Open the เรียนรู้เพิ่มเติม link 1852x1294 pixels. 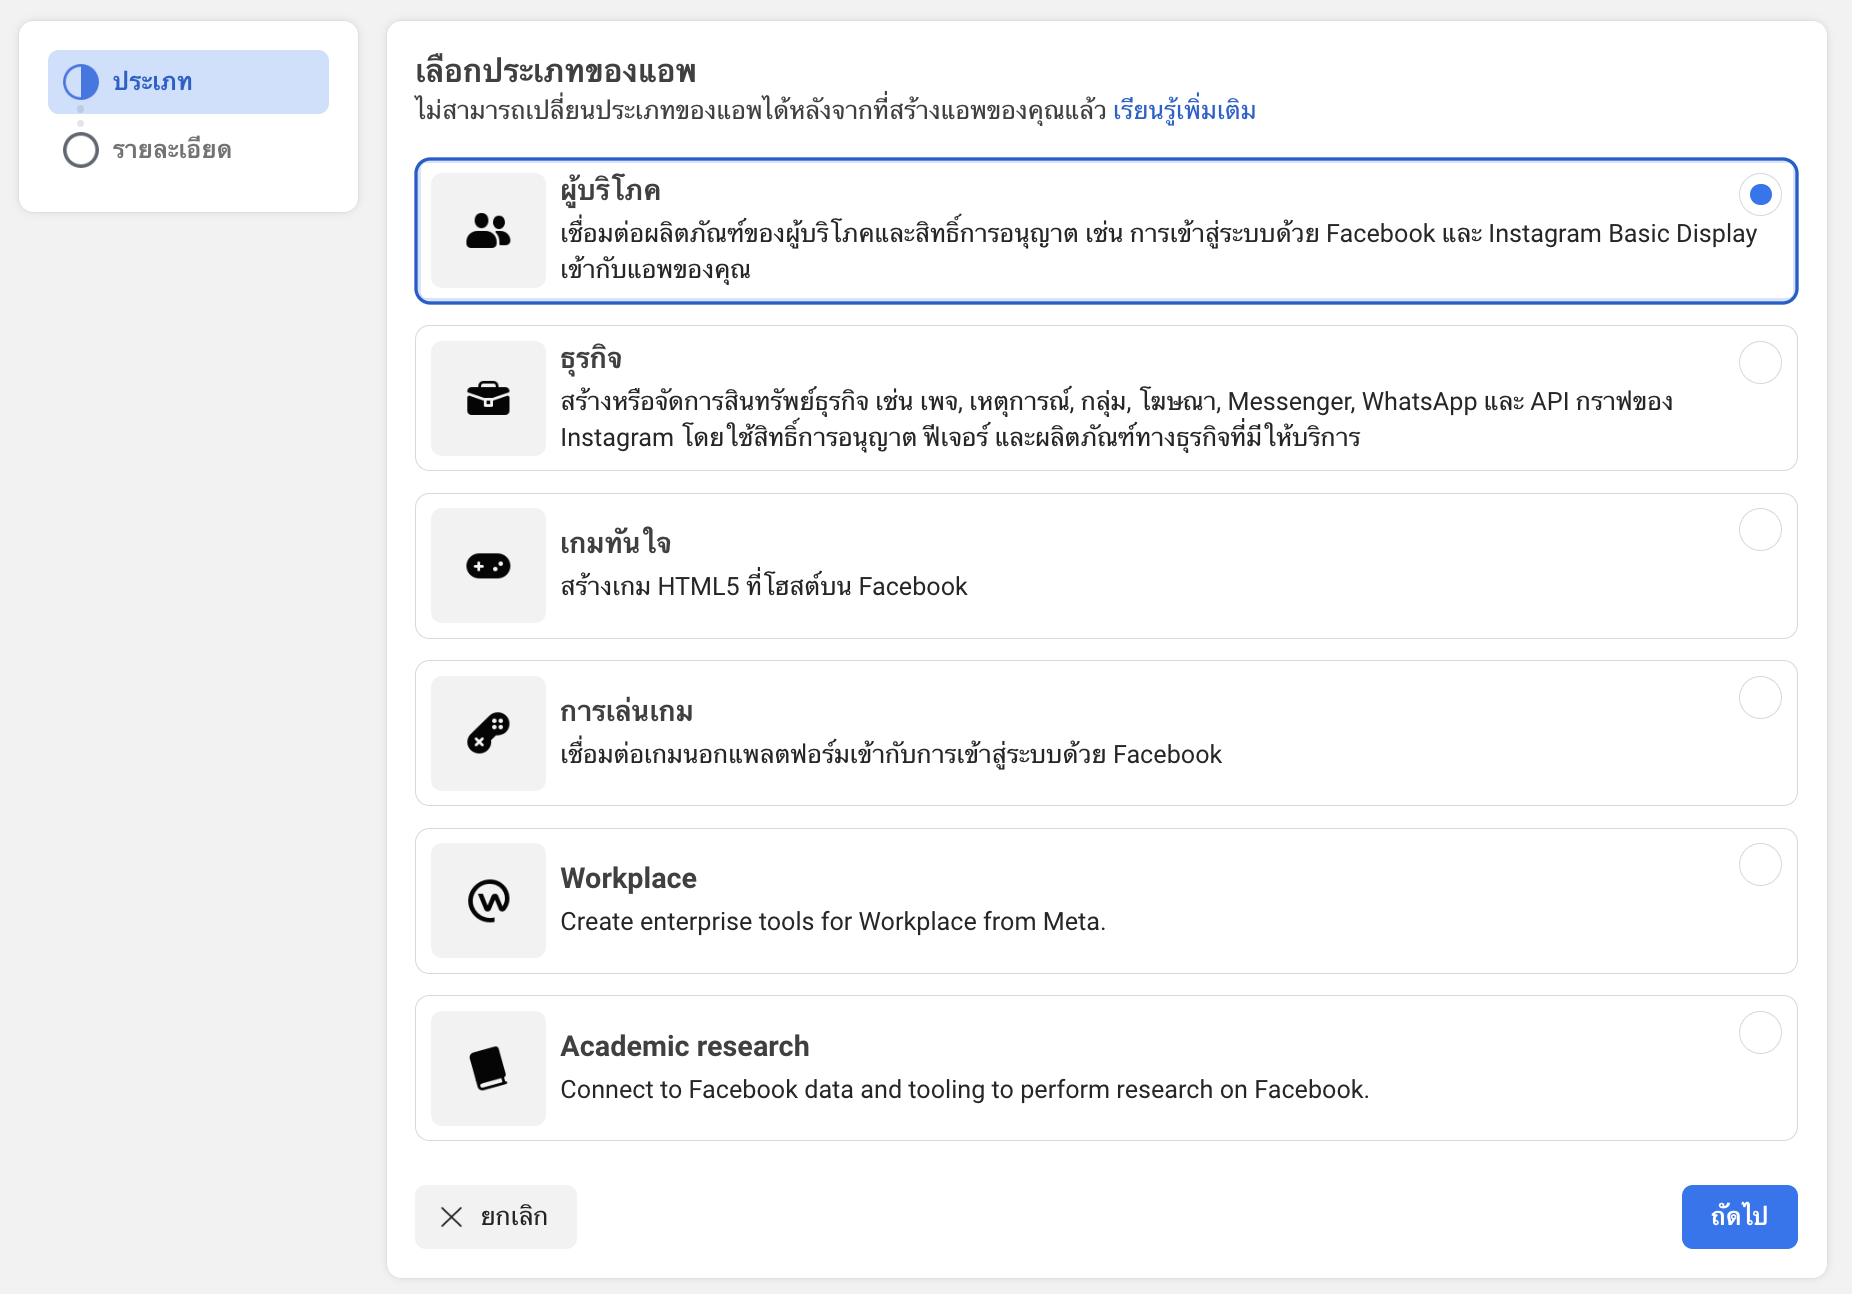(x=1184, y=110)
